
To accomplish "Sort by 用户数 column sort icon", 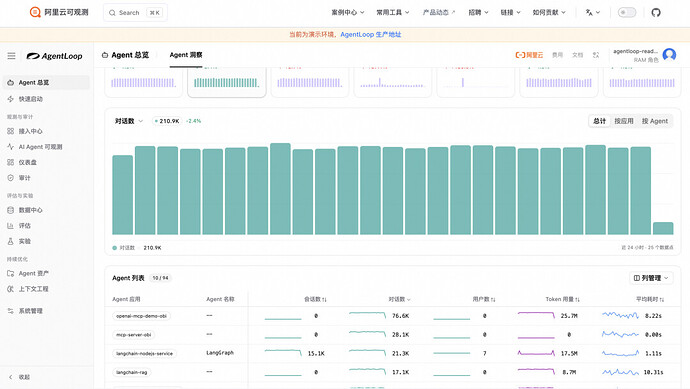I will [493, 299].
